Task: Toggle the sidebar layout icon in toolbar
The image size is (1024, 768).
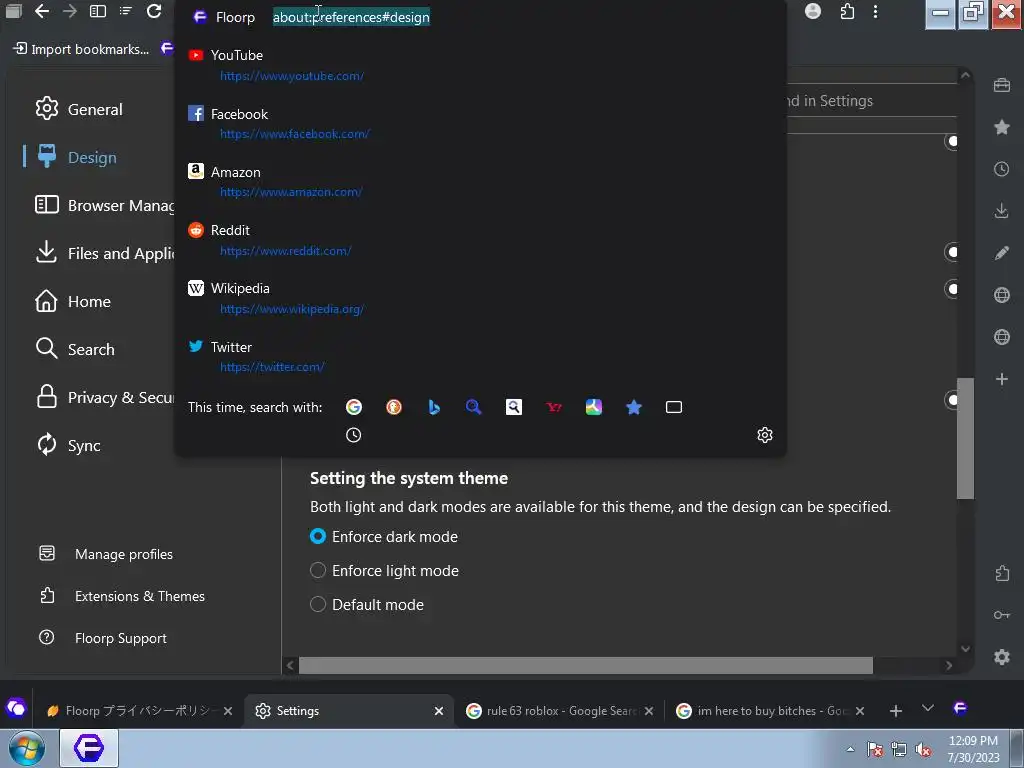Action: point(98,11)
